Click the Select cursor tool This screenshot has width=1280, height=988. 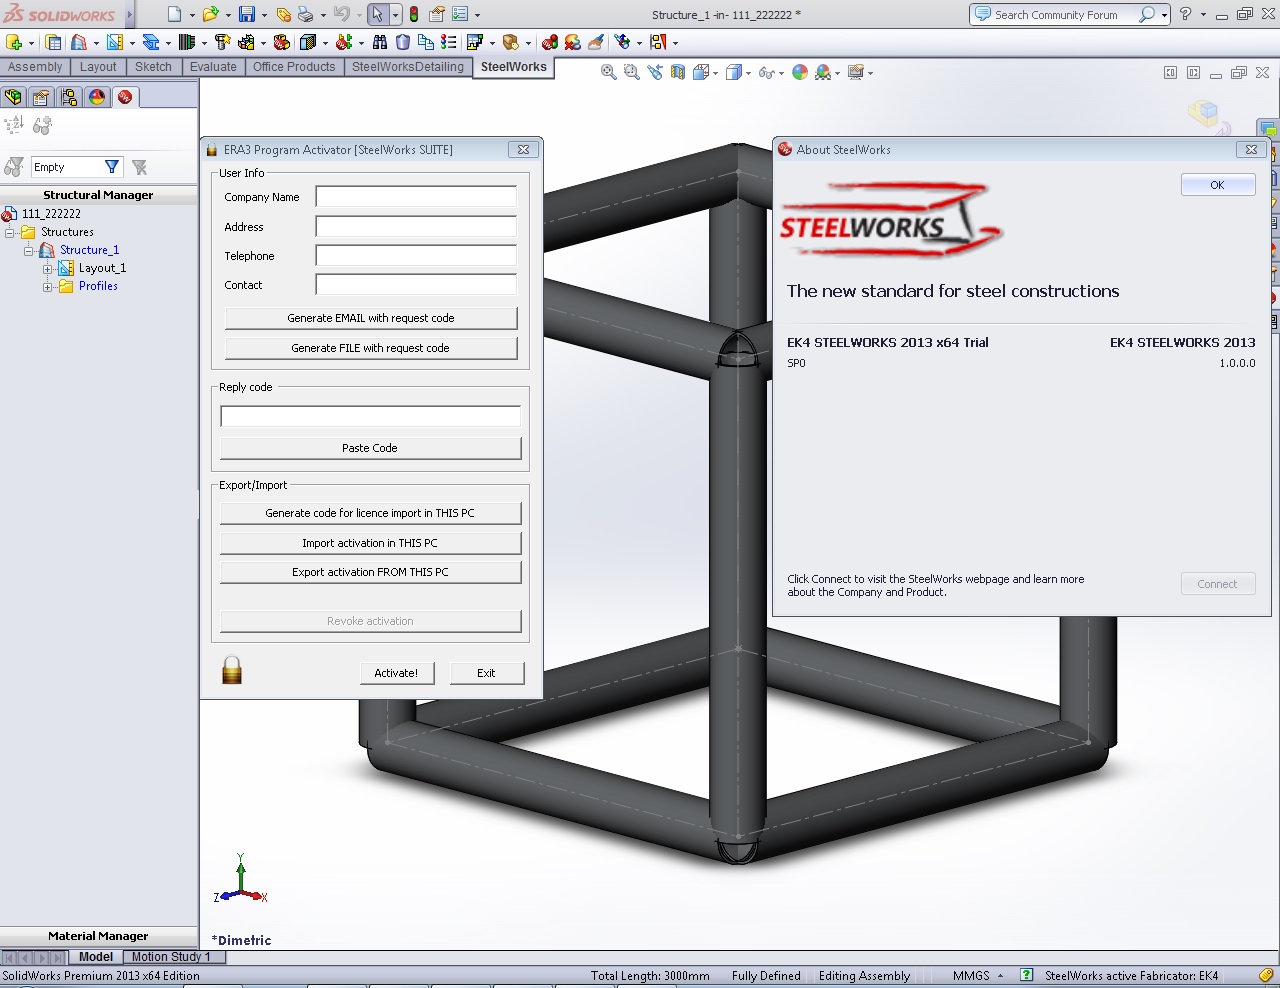click(x=377, y=14)
